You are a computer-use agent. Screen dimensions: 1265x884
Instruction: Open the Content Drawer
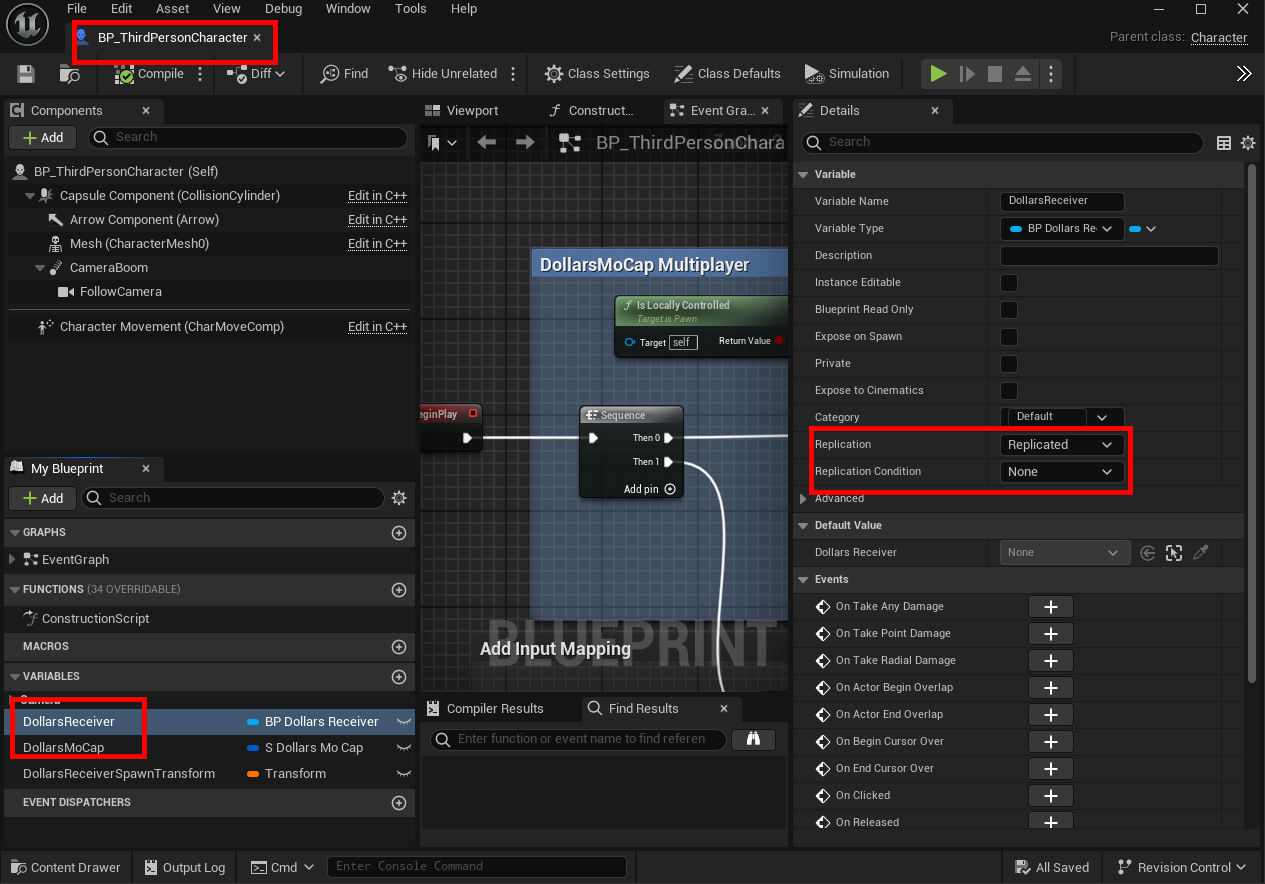65,867
